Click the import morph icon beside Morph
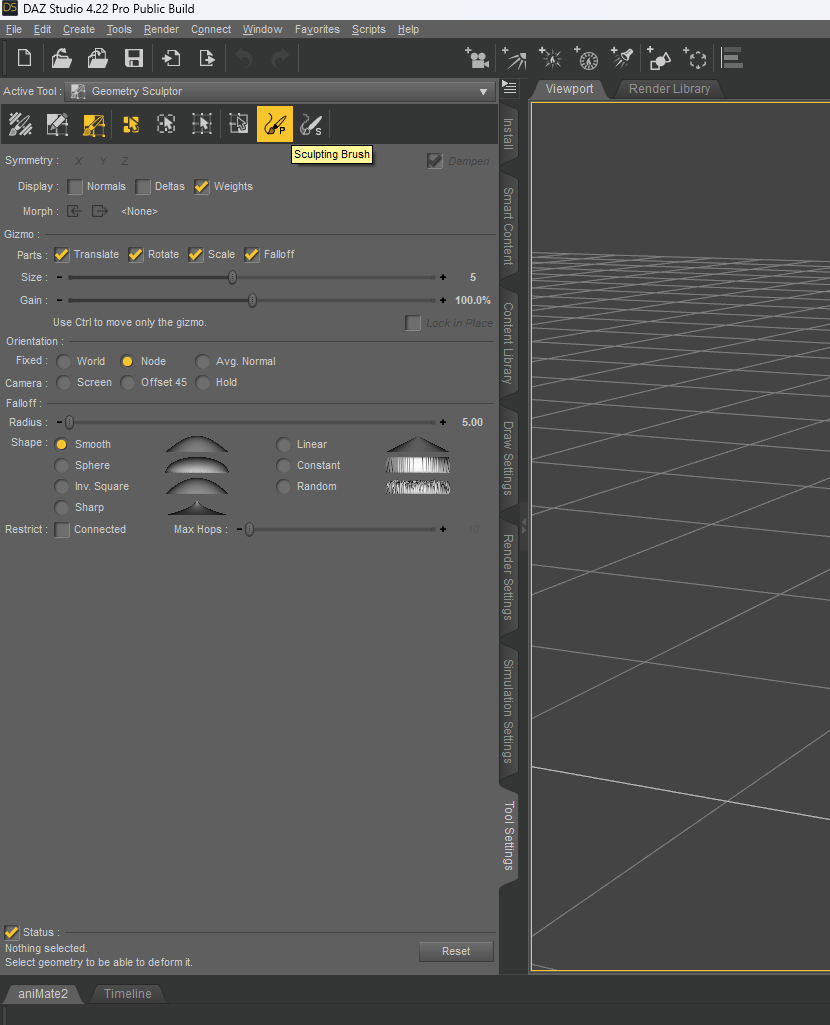 click(x=74, y=211)
